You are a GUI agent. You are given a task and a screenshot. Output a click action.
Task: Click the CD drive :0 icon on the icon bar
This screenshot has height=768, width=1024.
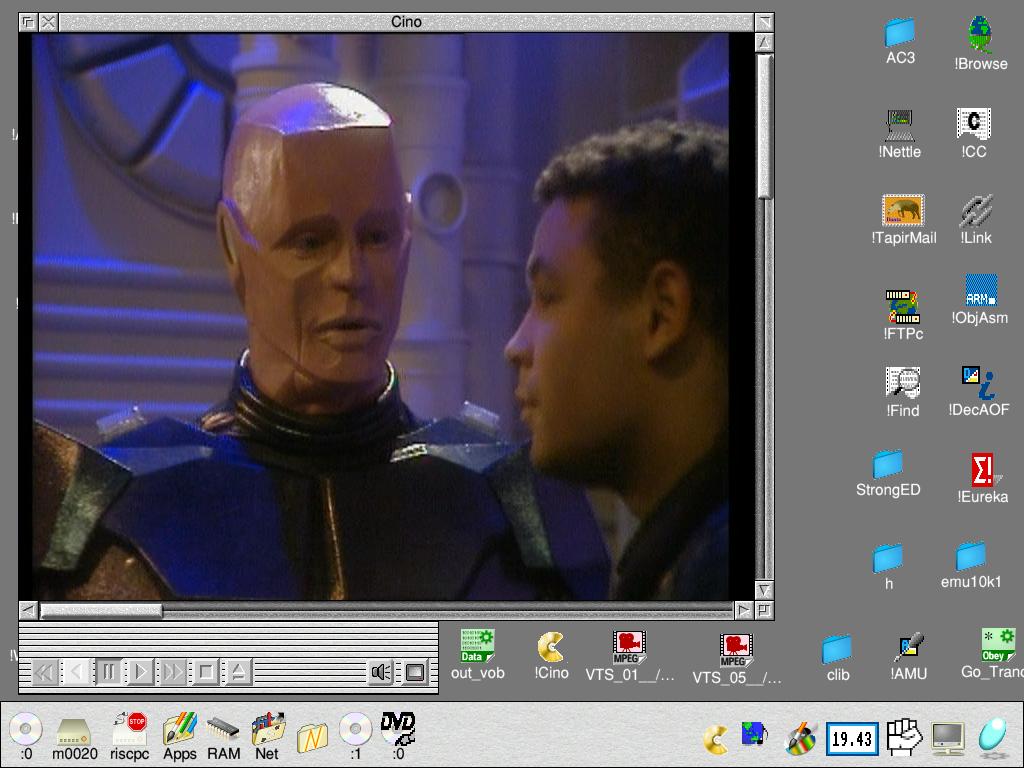(x=25, y=736)
